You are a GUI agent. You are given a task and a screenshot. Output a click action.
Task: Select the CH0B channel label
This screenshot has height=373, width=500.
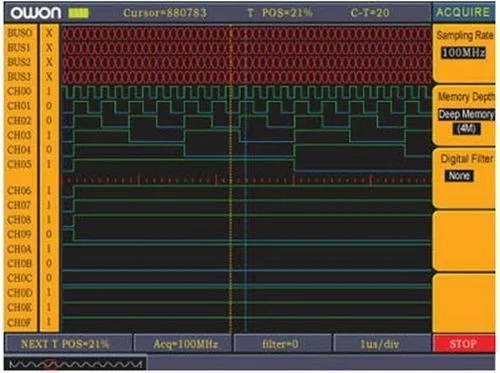(x=19, y=263)
